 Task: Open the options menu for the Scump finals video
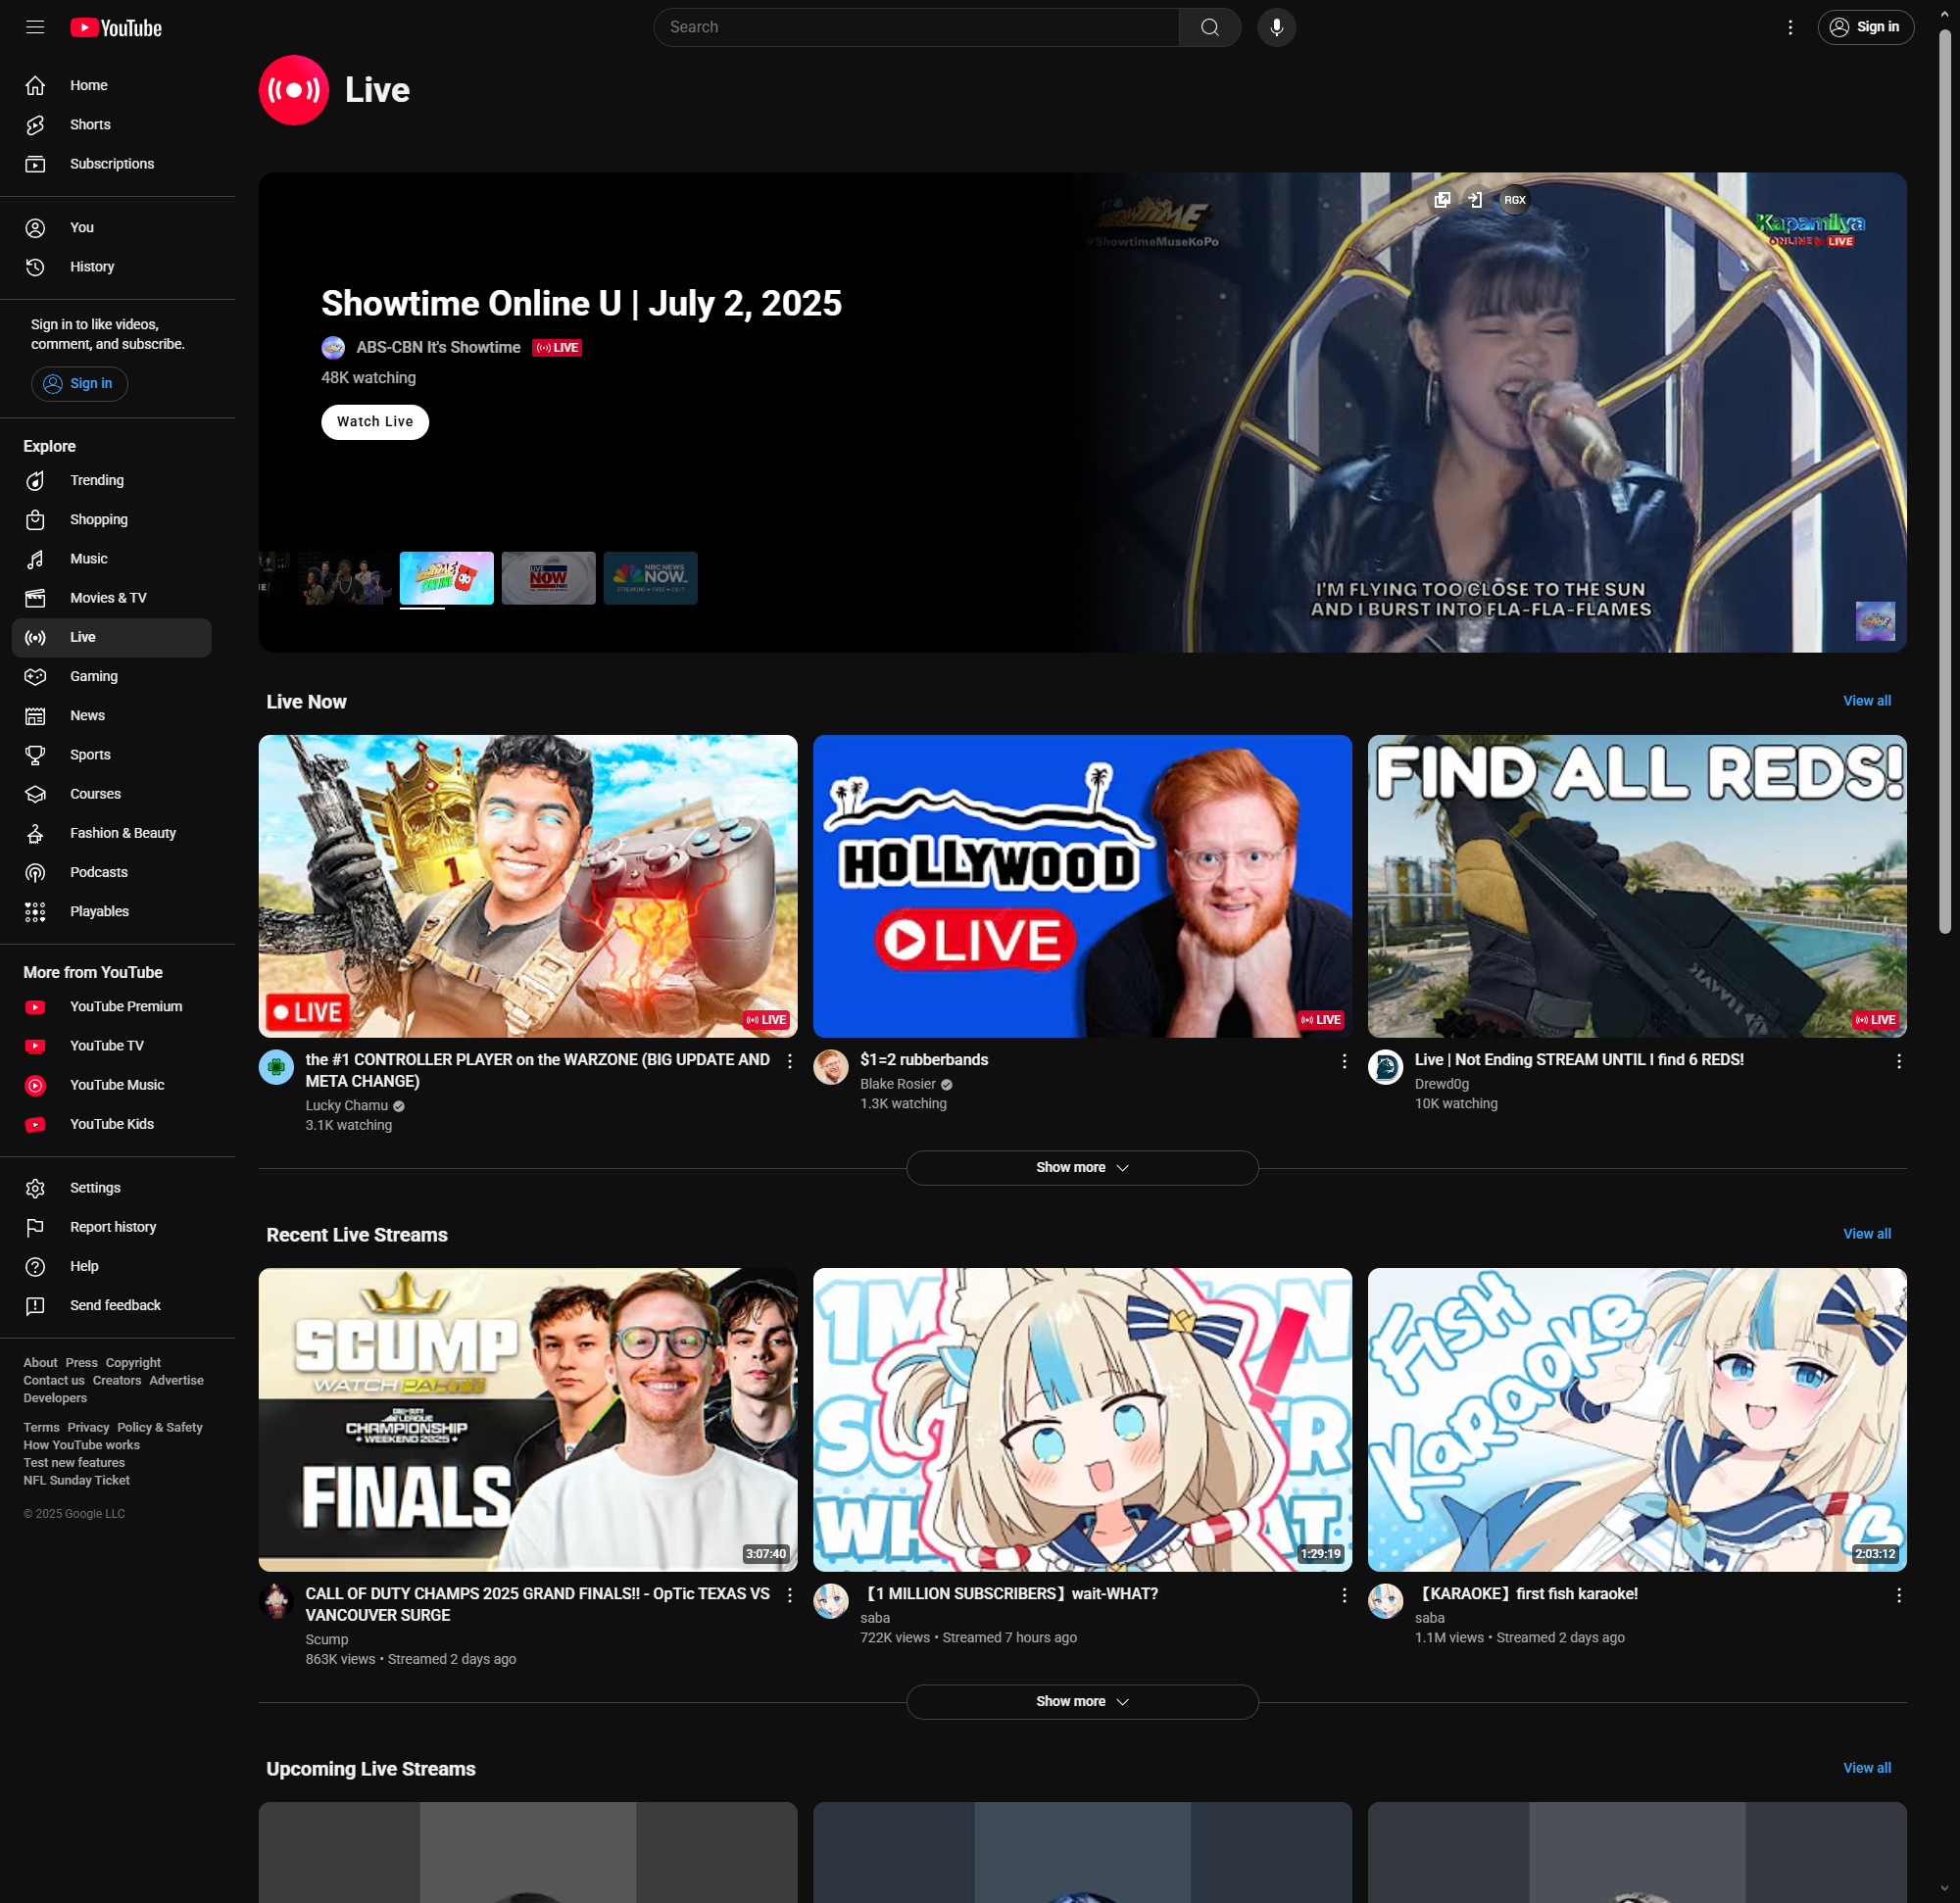(x=789, y=1595)
